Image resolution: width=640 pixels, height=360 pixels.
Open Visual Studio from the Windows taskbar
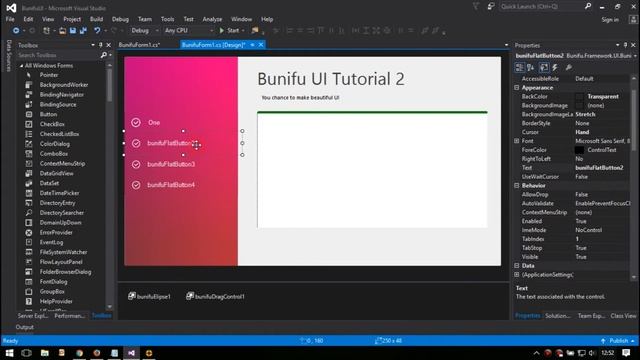131,353
